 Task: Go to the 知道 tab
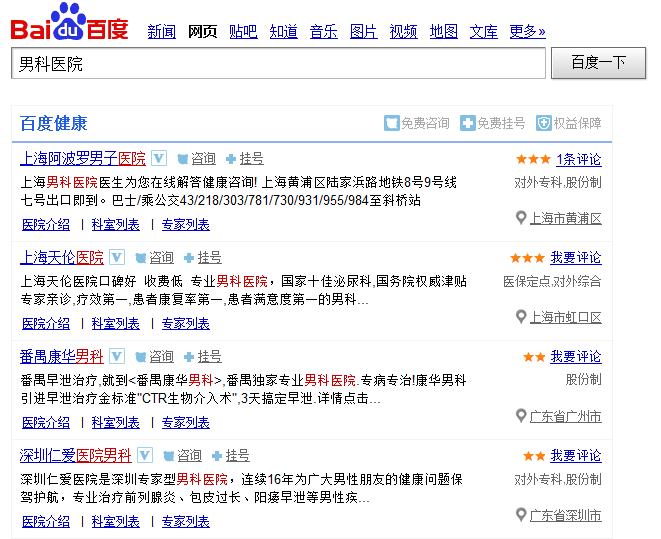283,32
